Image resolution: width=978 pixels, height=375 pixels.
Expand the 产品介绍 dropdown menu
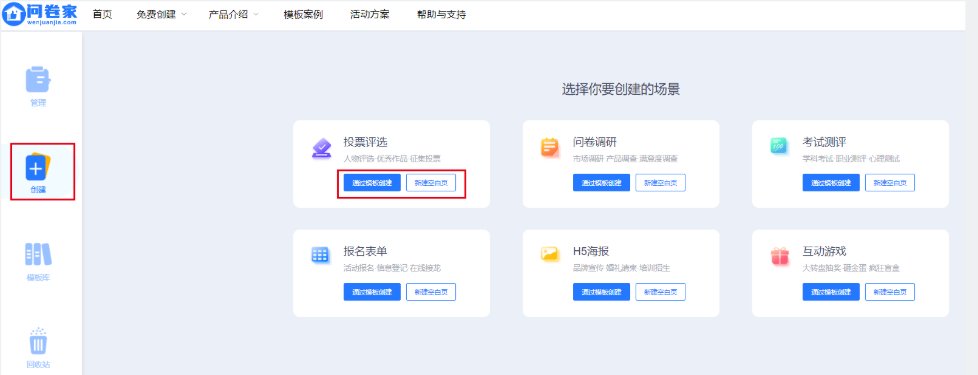(233, 15)
